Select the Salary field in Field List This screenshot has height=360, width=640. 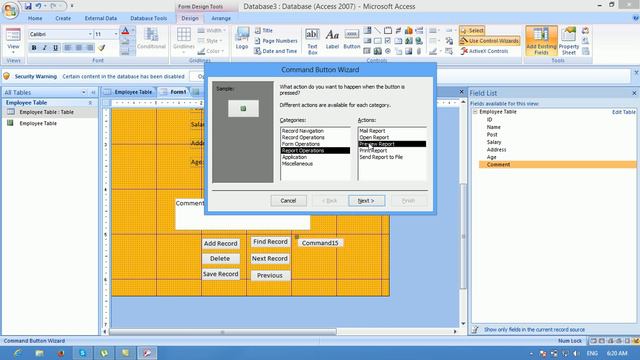494,142
